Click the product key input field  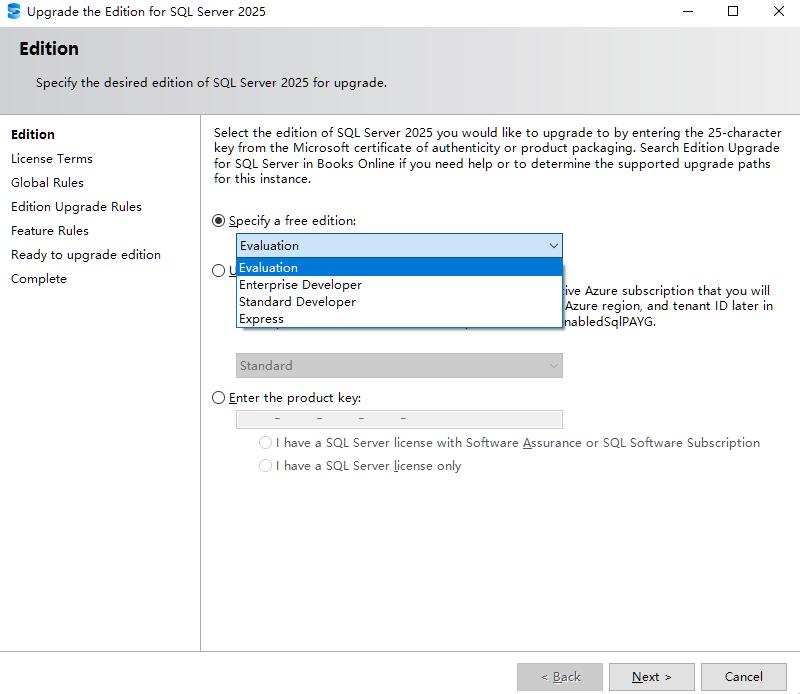[x=399, y=419]
